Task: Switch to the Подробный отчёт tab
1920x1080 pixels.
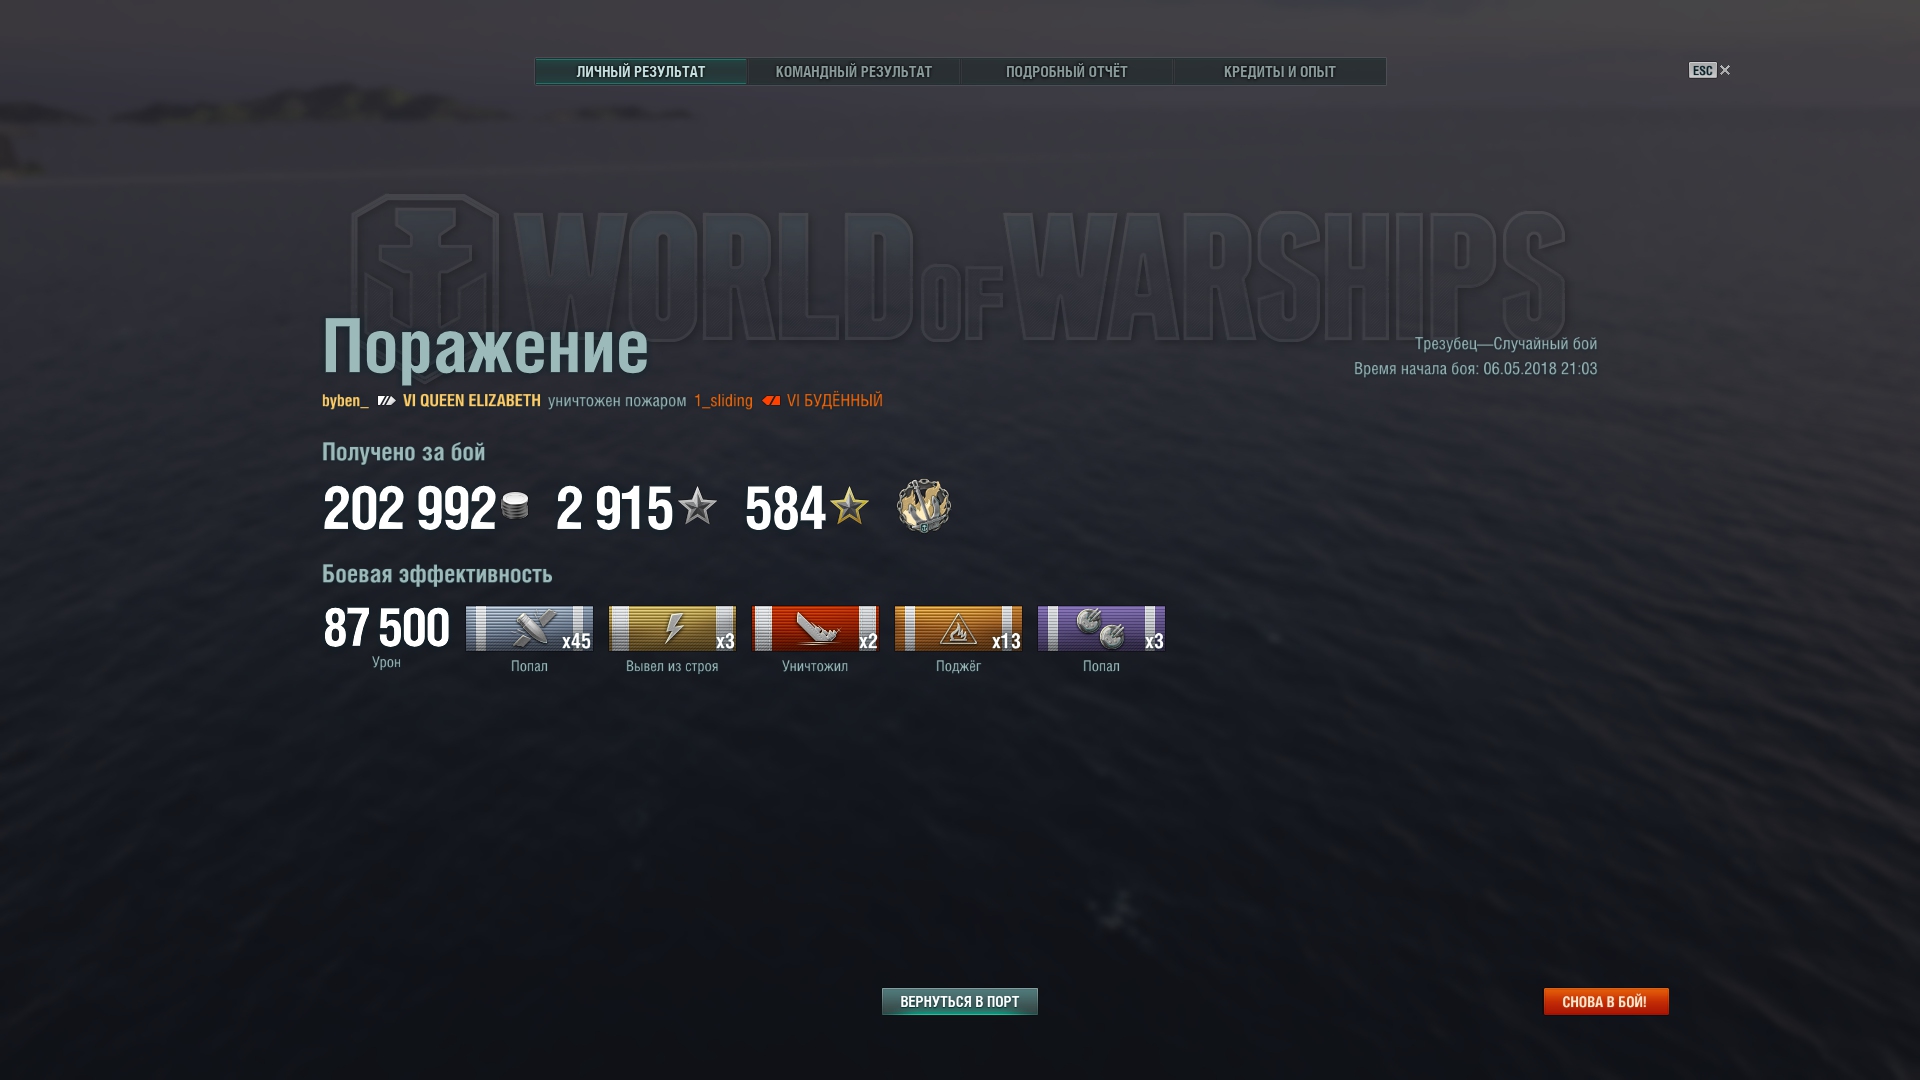Action: pyautogui.click(x=1066, y=72)
